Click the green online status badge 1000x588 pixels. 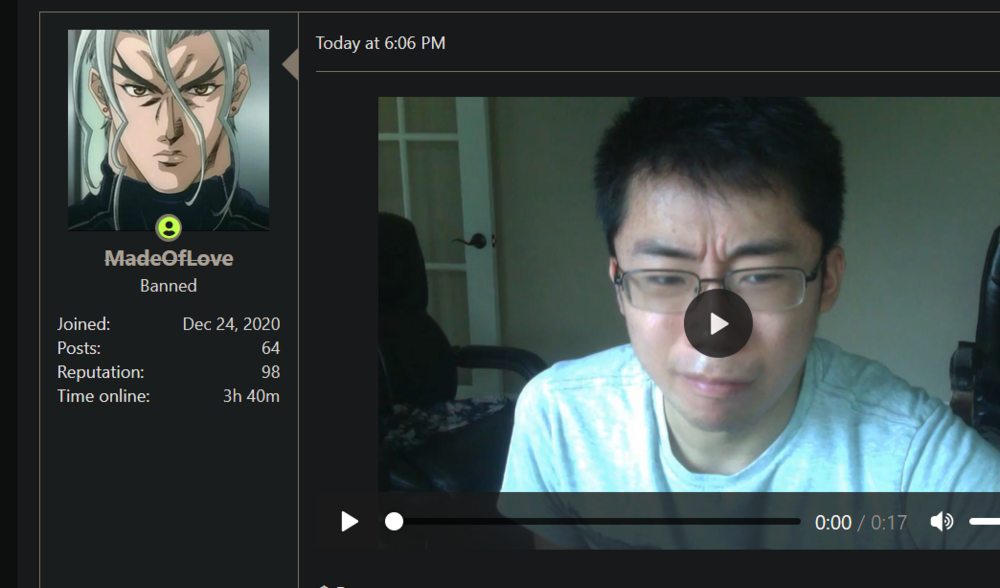tap(168, 228)
